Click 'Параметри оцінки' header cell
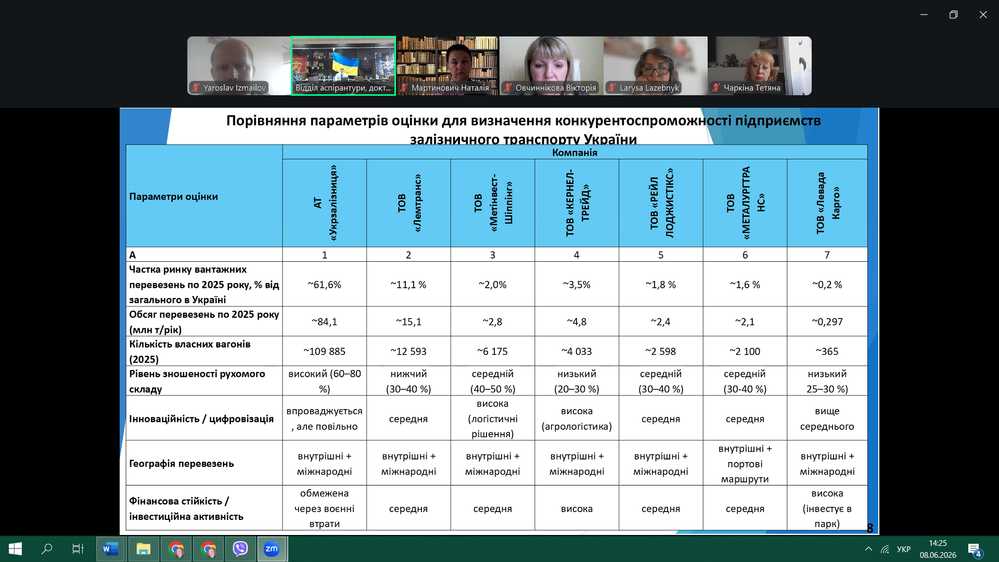Screen dimensions: 999x562 (x=204, y=196)
